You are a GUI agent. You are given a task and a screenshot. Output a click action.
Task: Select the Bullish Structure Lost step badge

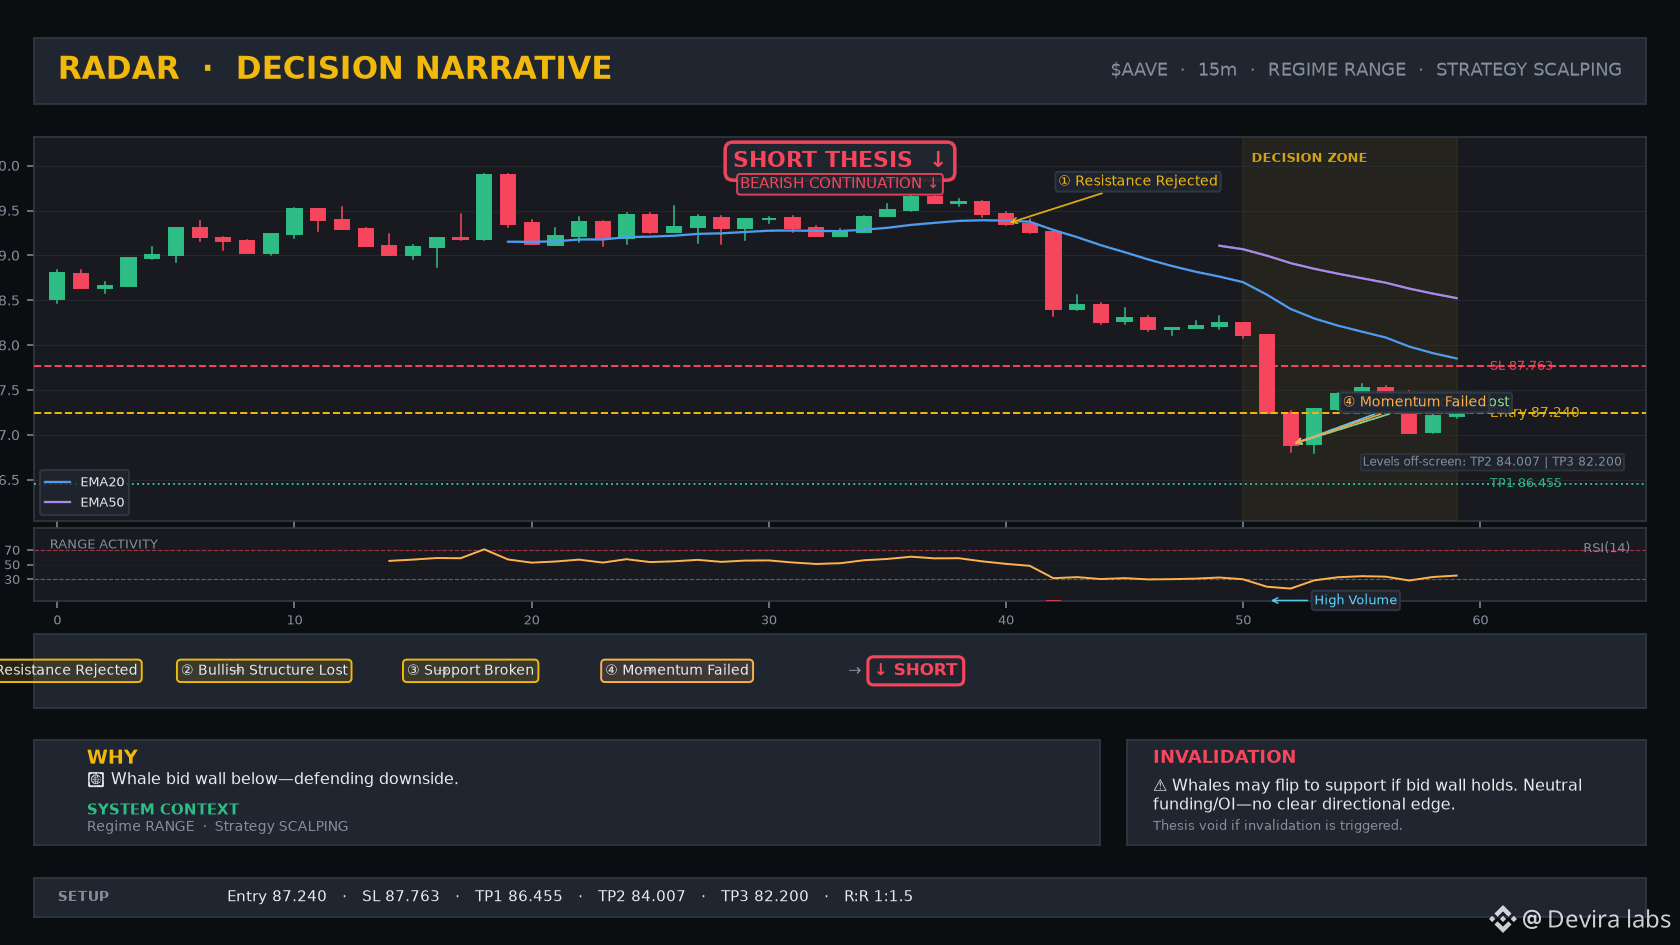click(264, 670)
